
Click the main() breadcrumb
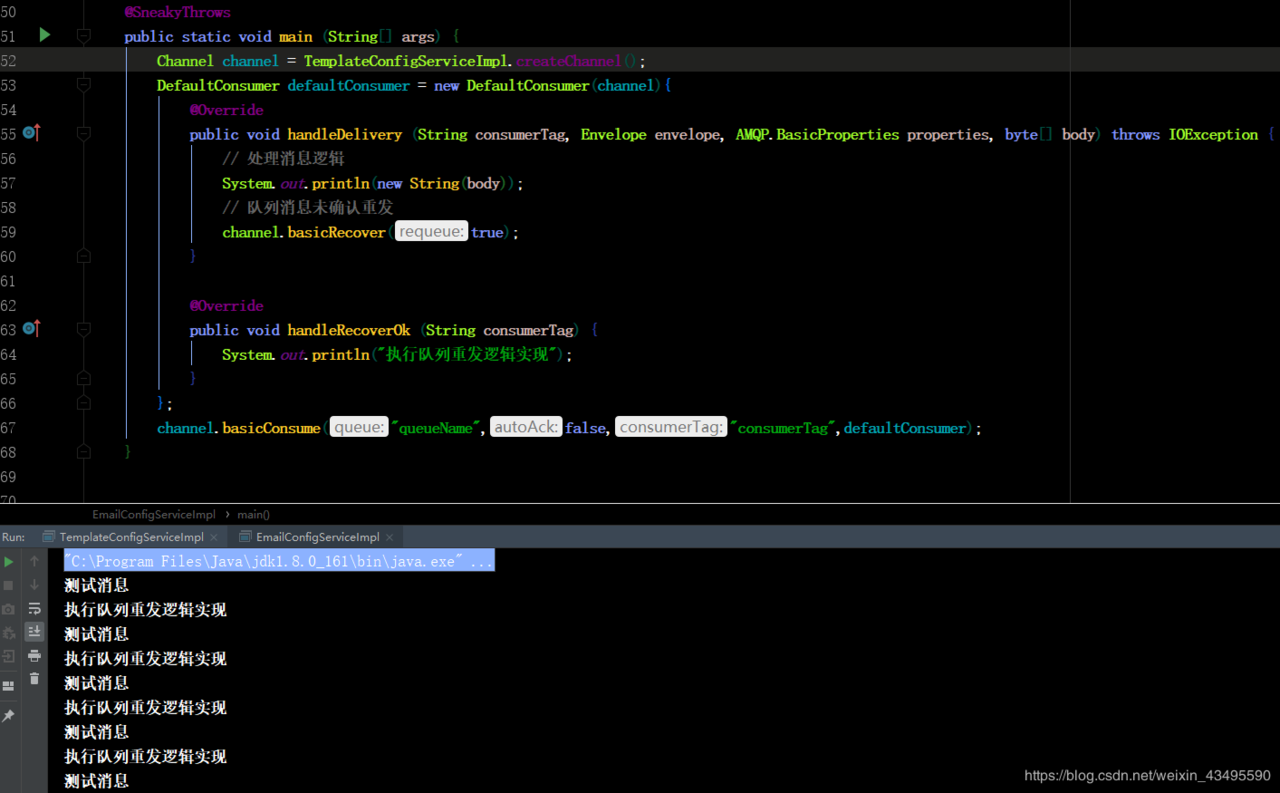[253, 514]
